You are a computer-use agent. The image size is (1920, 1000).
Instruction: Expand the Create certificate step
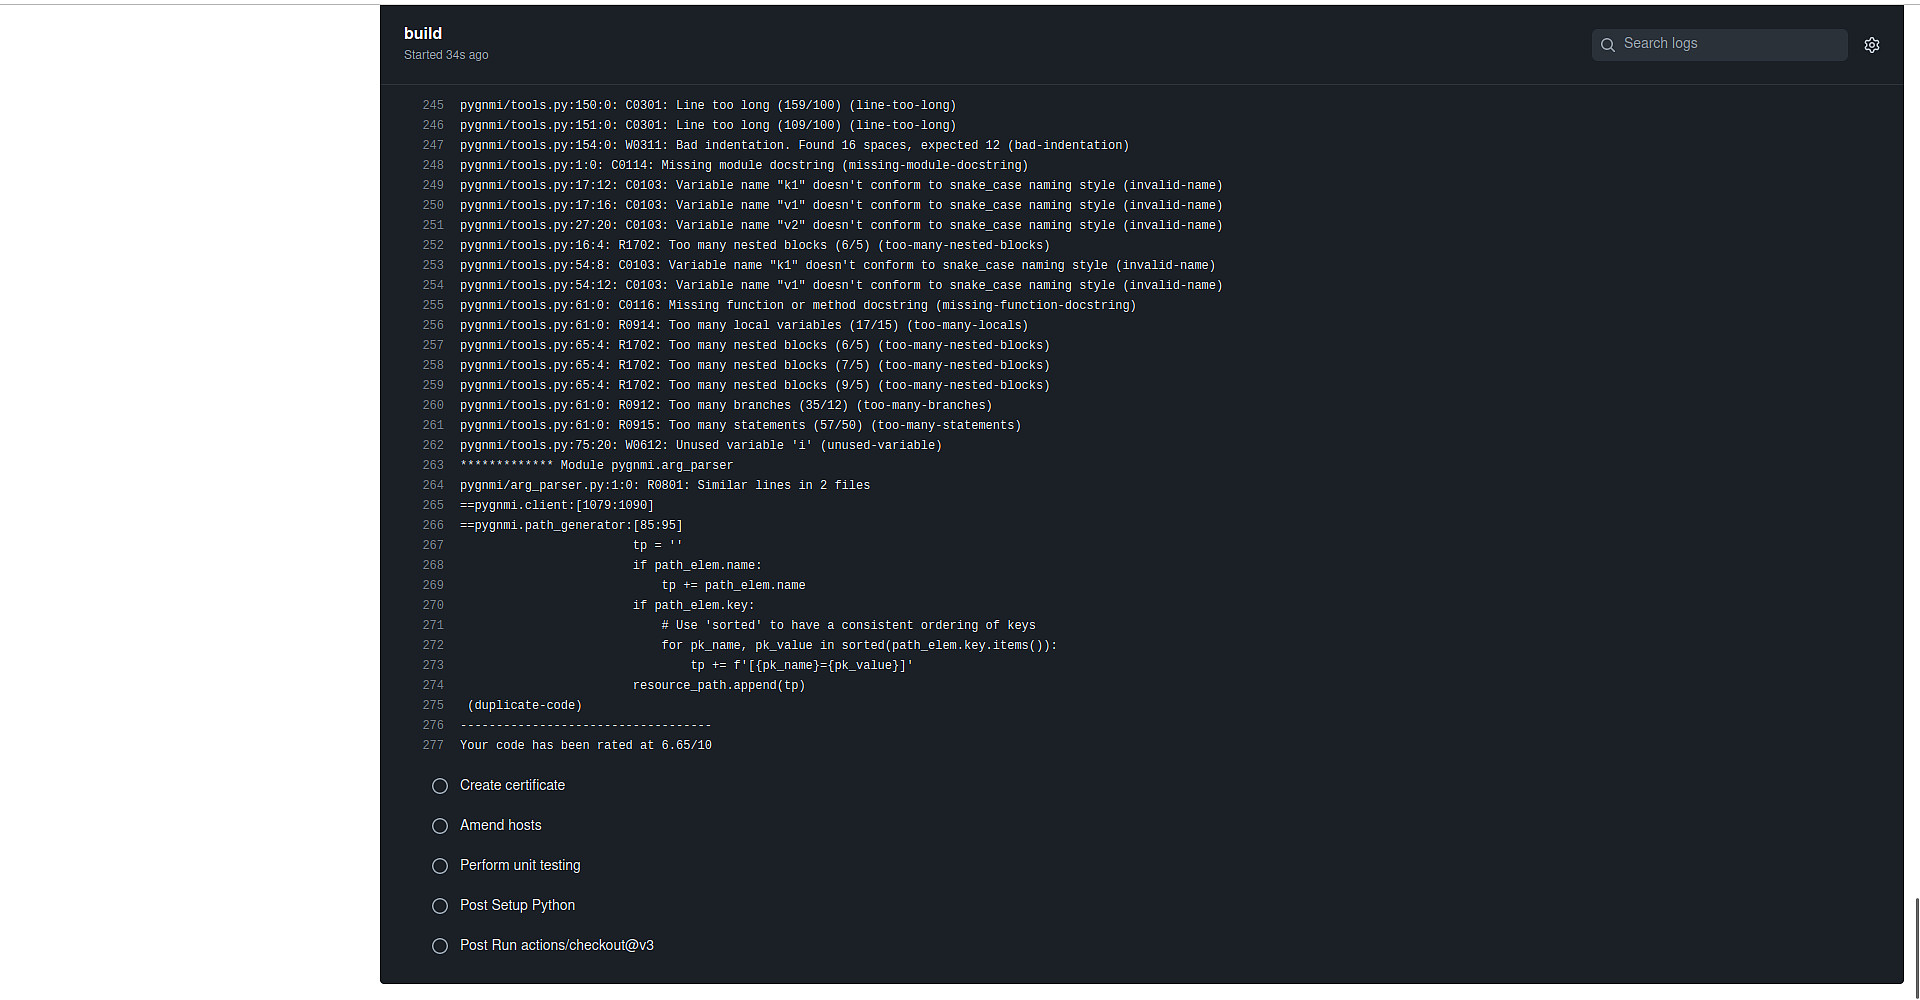click(512, 786)
